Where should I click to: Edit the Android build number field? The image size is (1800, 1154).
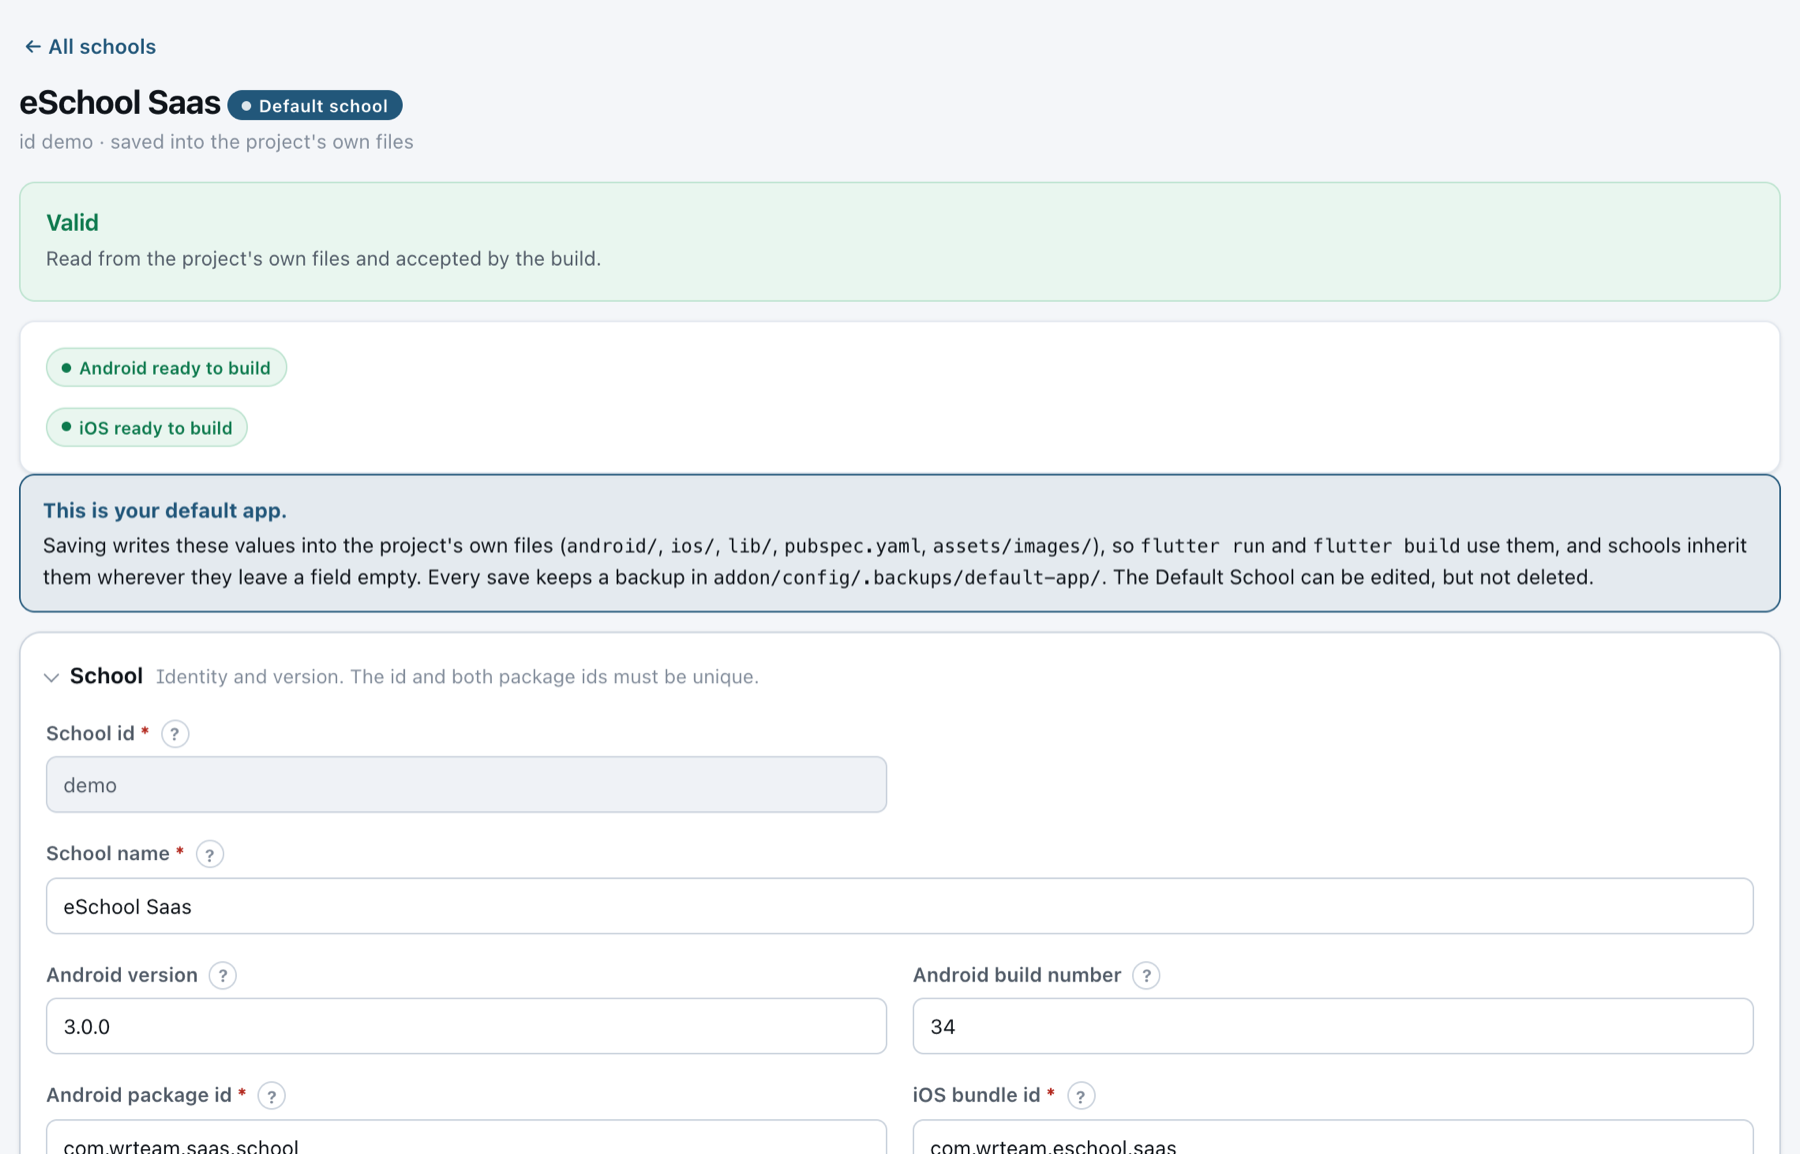1332,1026
